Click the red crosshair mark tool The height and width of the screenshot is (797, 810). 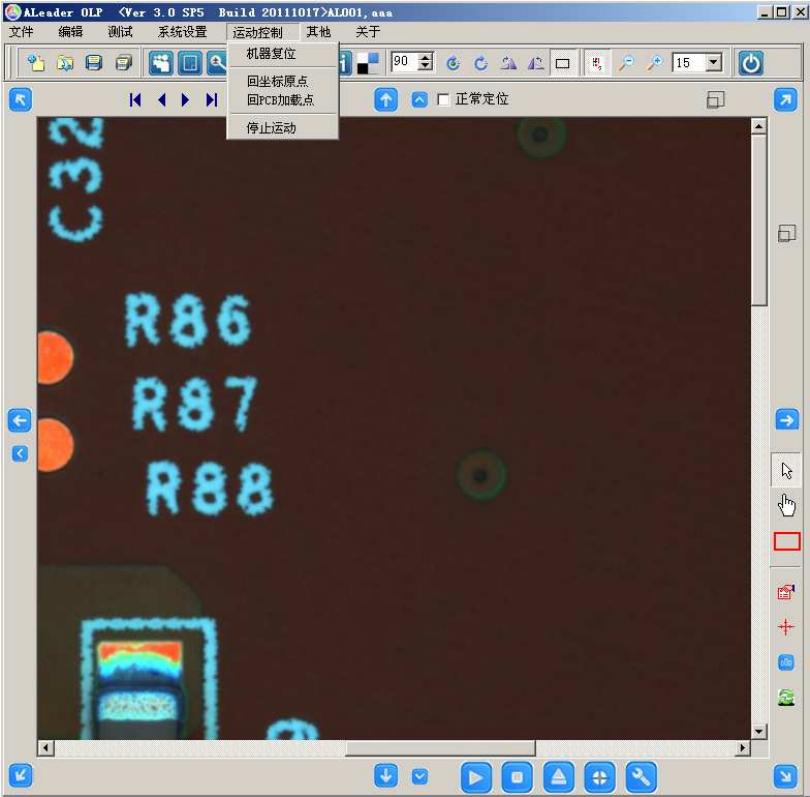(786, 627)
